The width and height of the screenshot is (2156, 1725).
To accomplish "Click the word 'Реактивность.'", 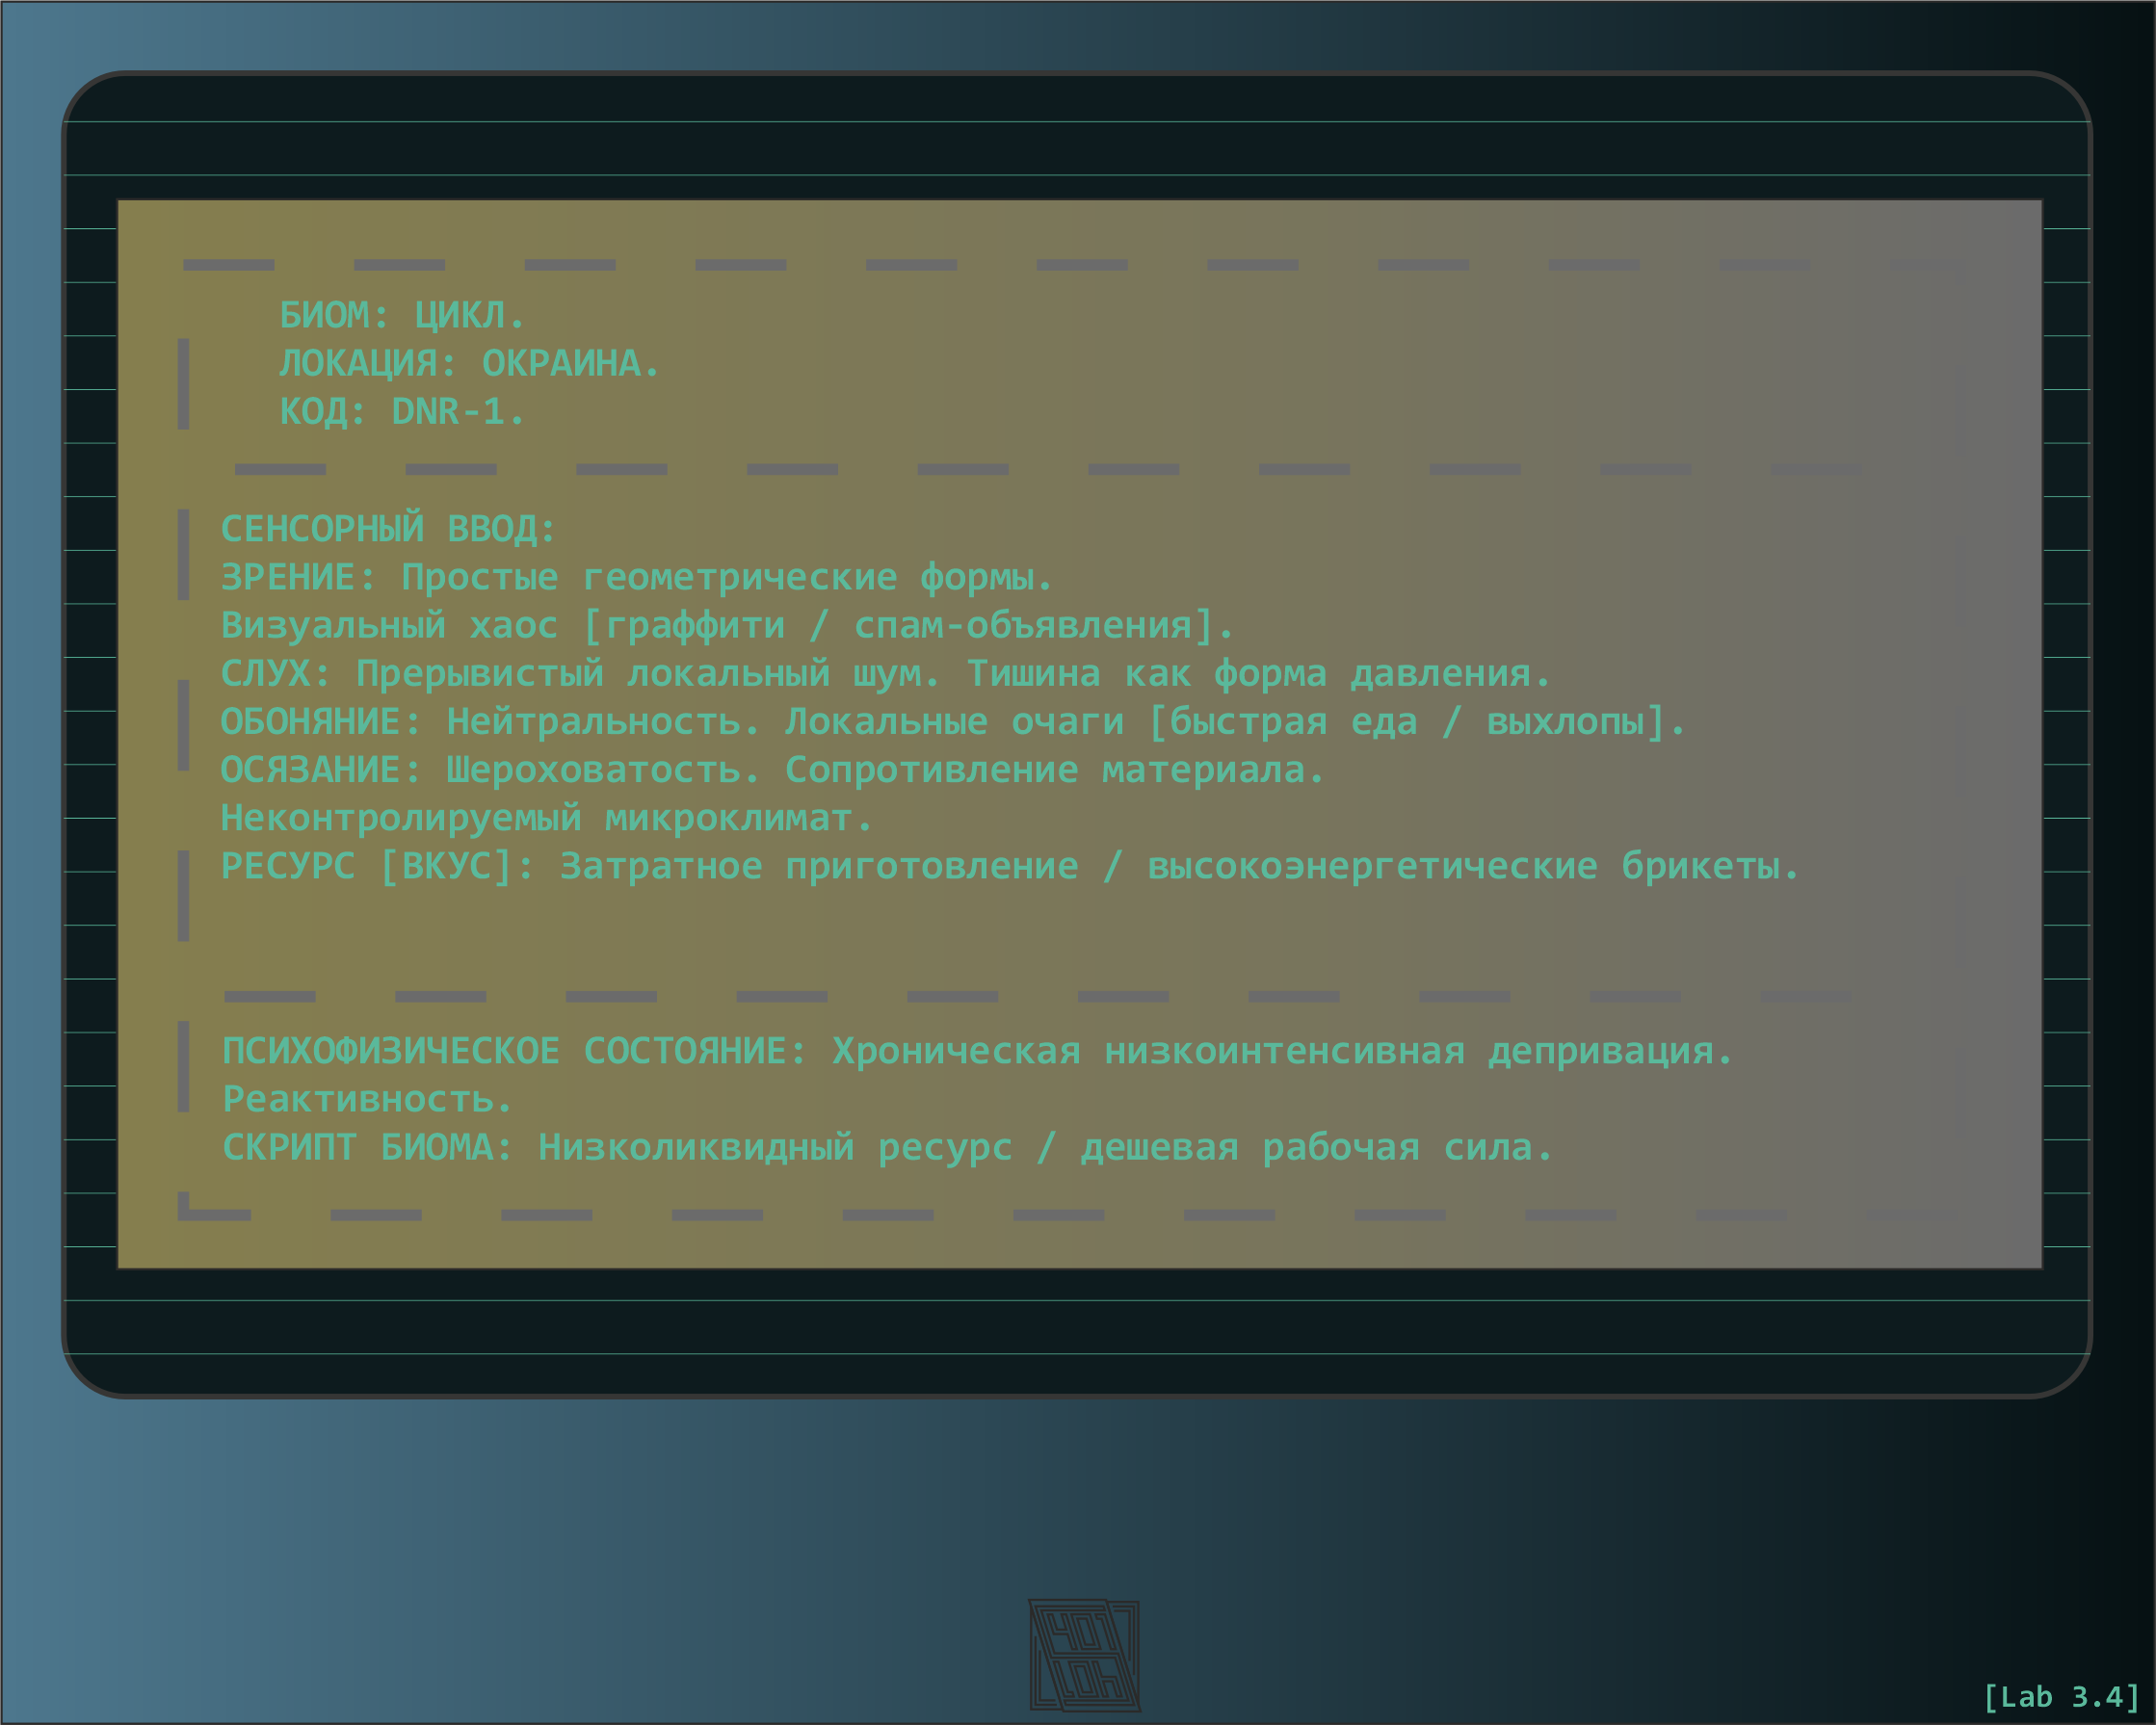I will (x=367, y=1100).
